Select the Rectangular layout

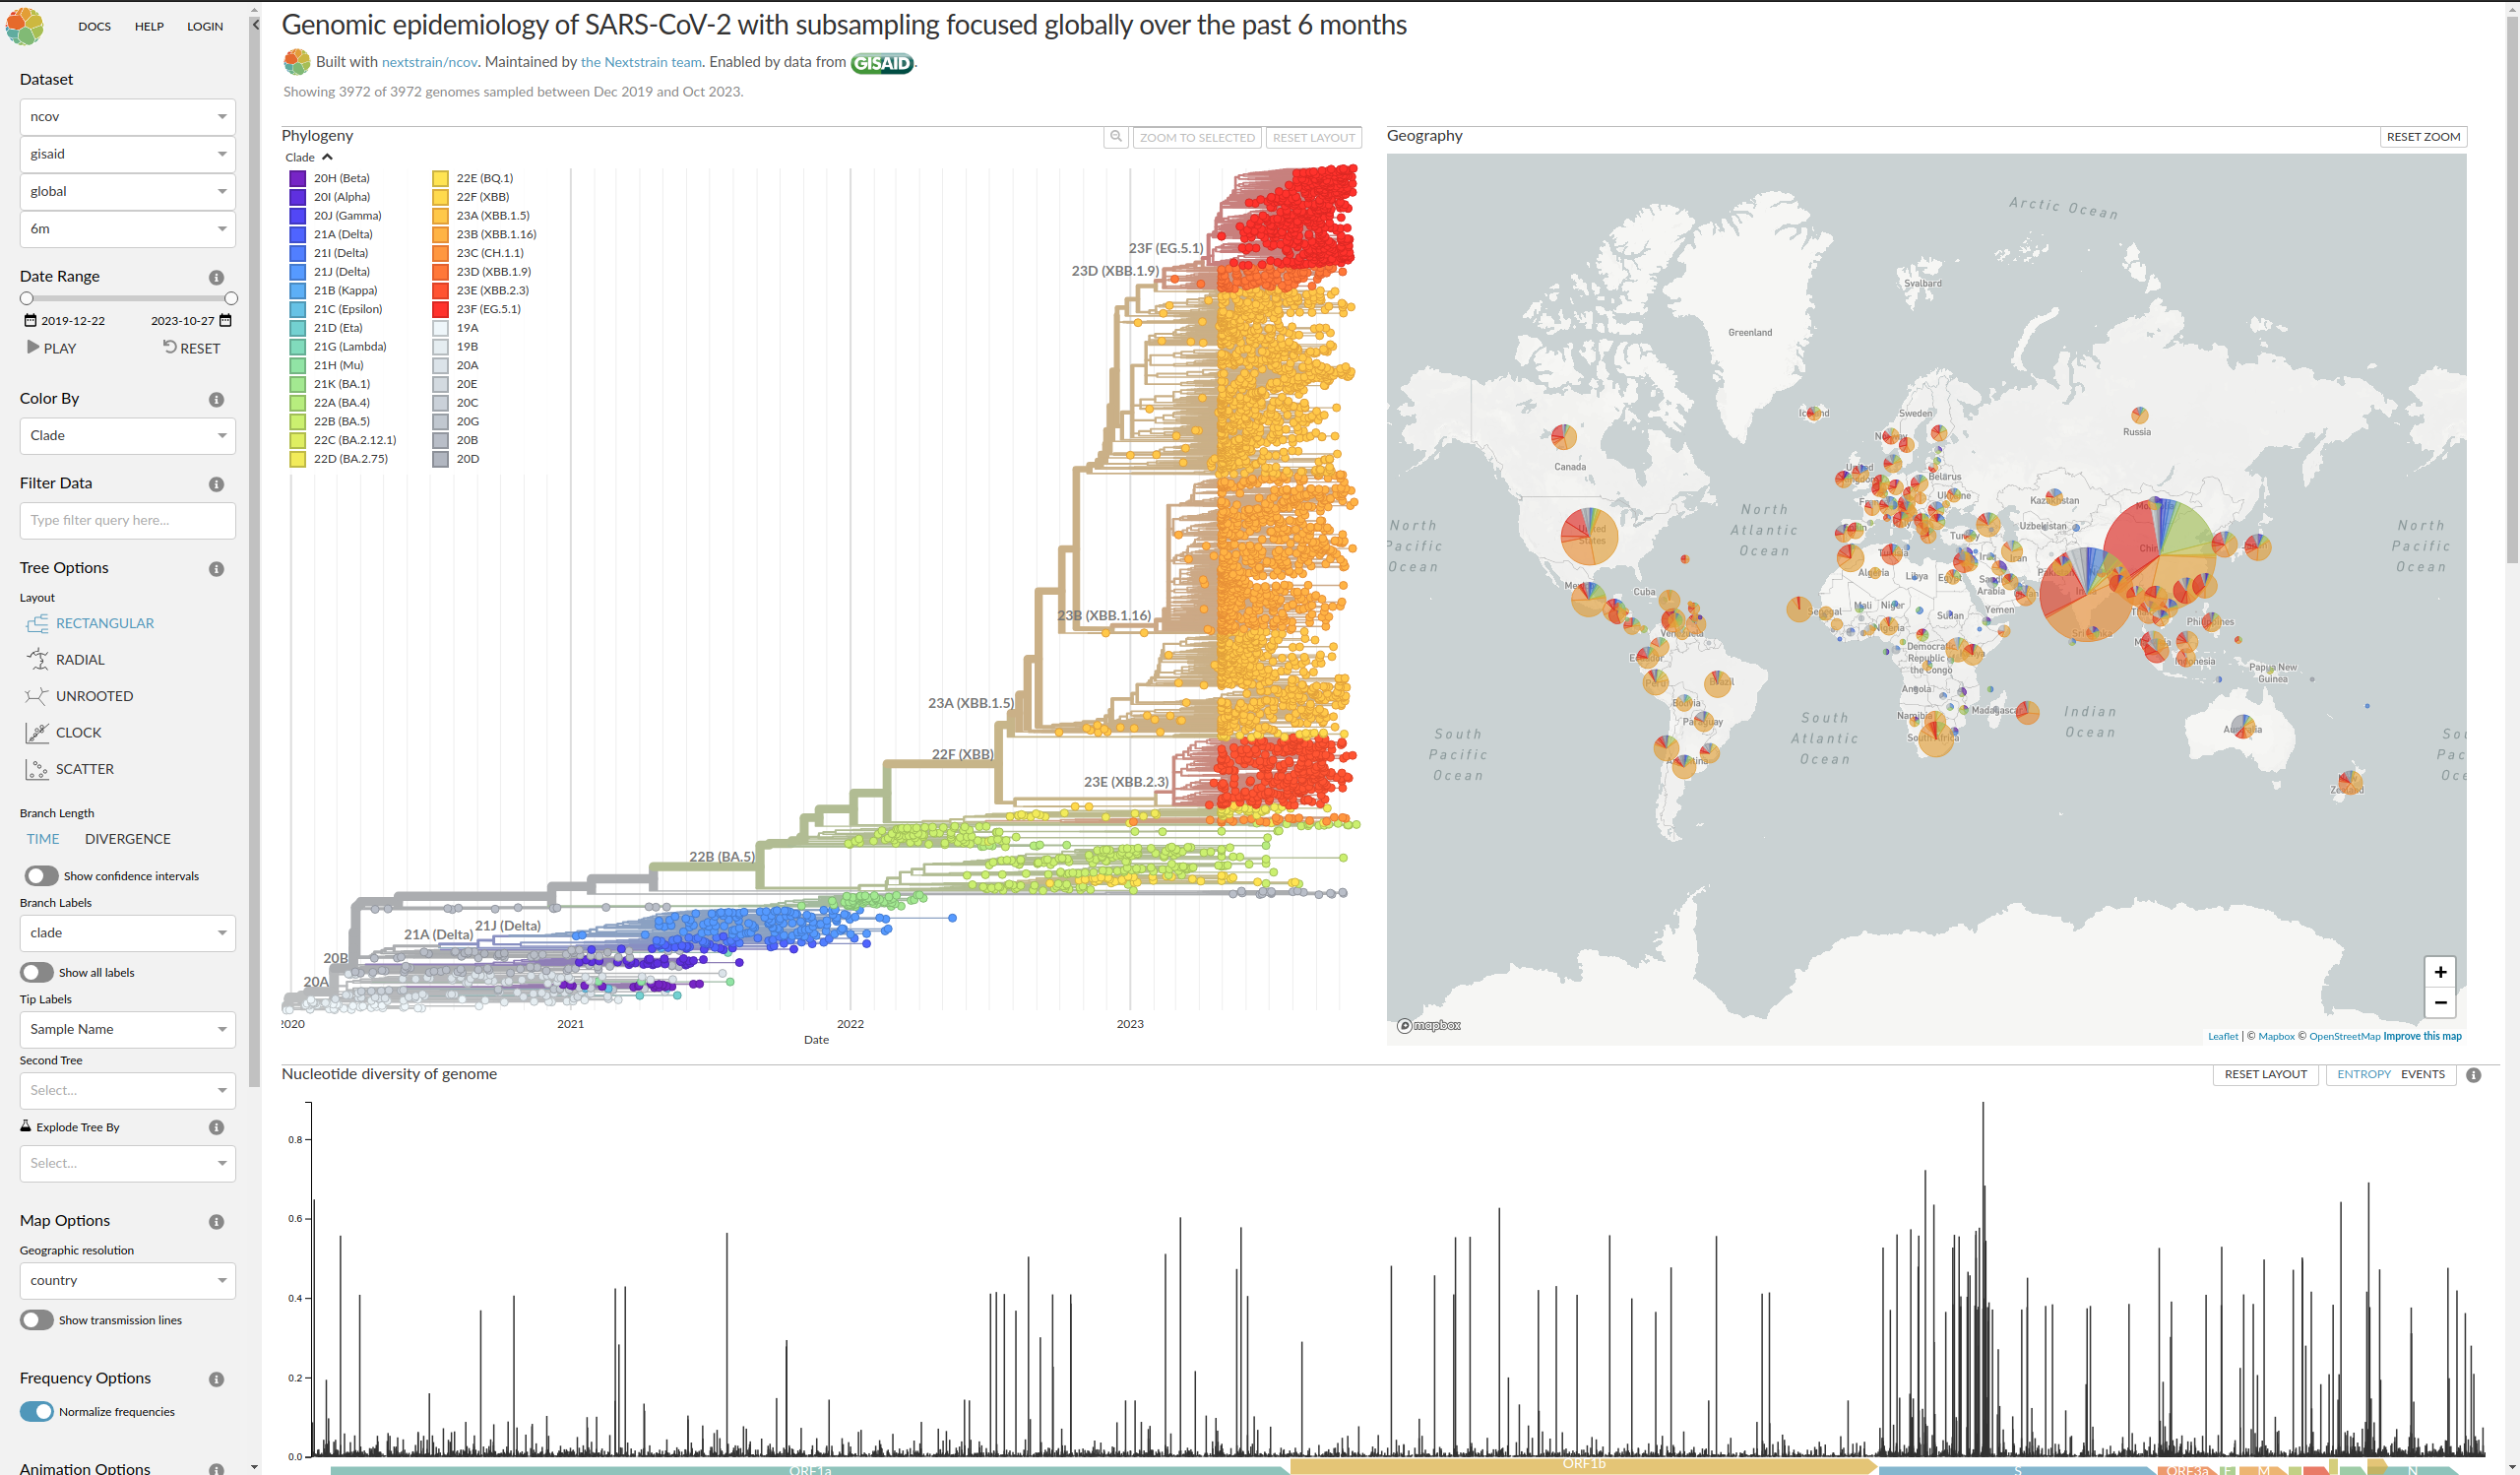pos(89,623)
